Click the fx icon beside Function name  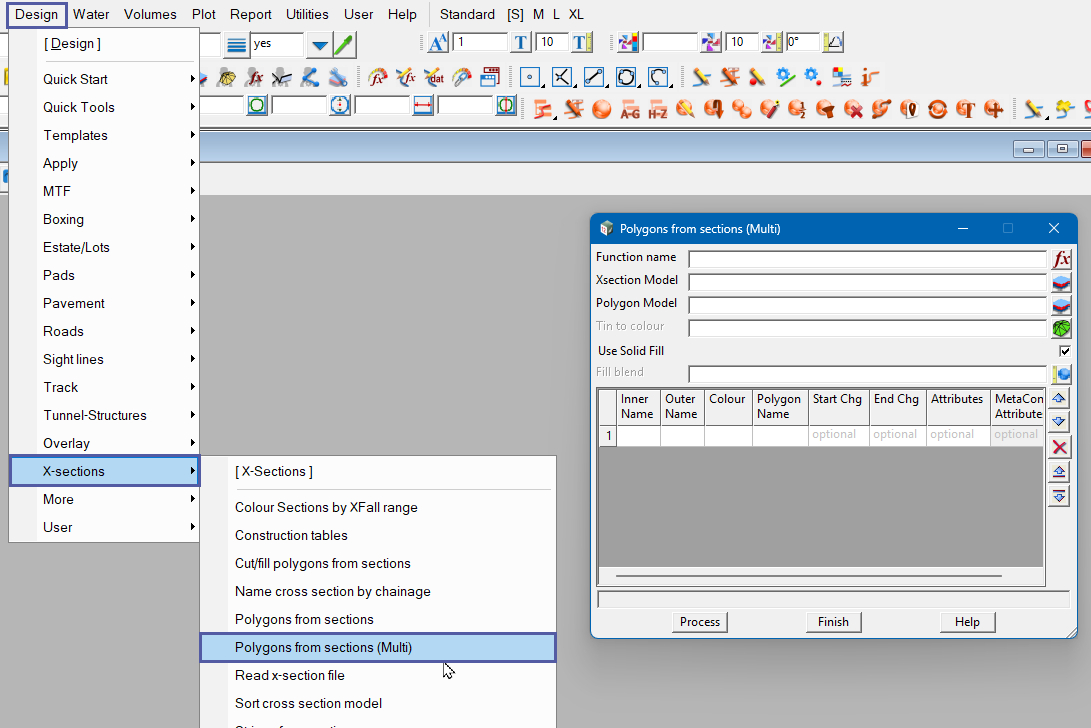pyautogui.click(x=1061, y=259)
